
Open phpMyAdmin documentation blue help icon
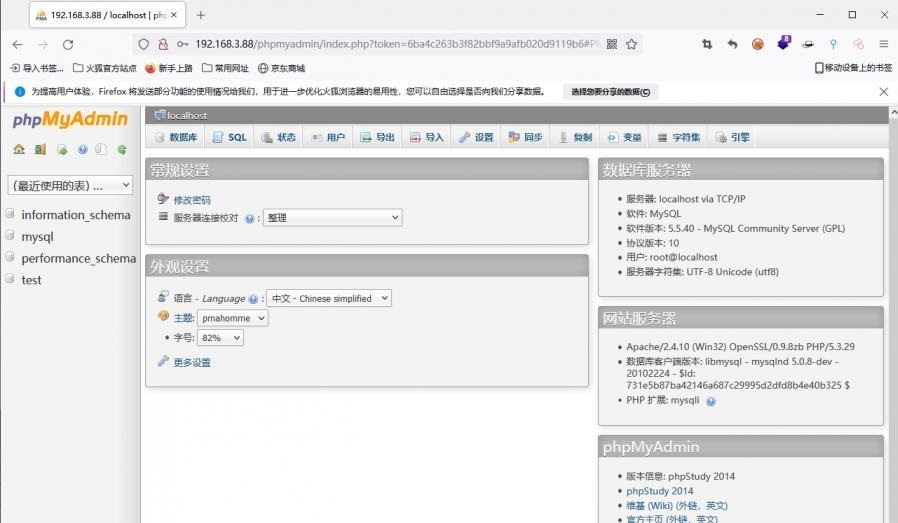click(x=83, y=150)
